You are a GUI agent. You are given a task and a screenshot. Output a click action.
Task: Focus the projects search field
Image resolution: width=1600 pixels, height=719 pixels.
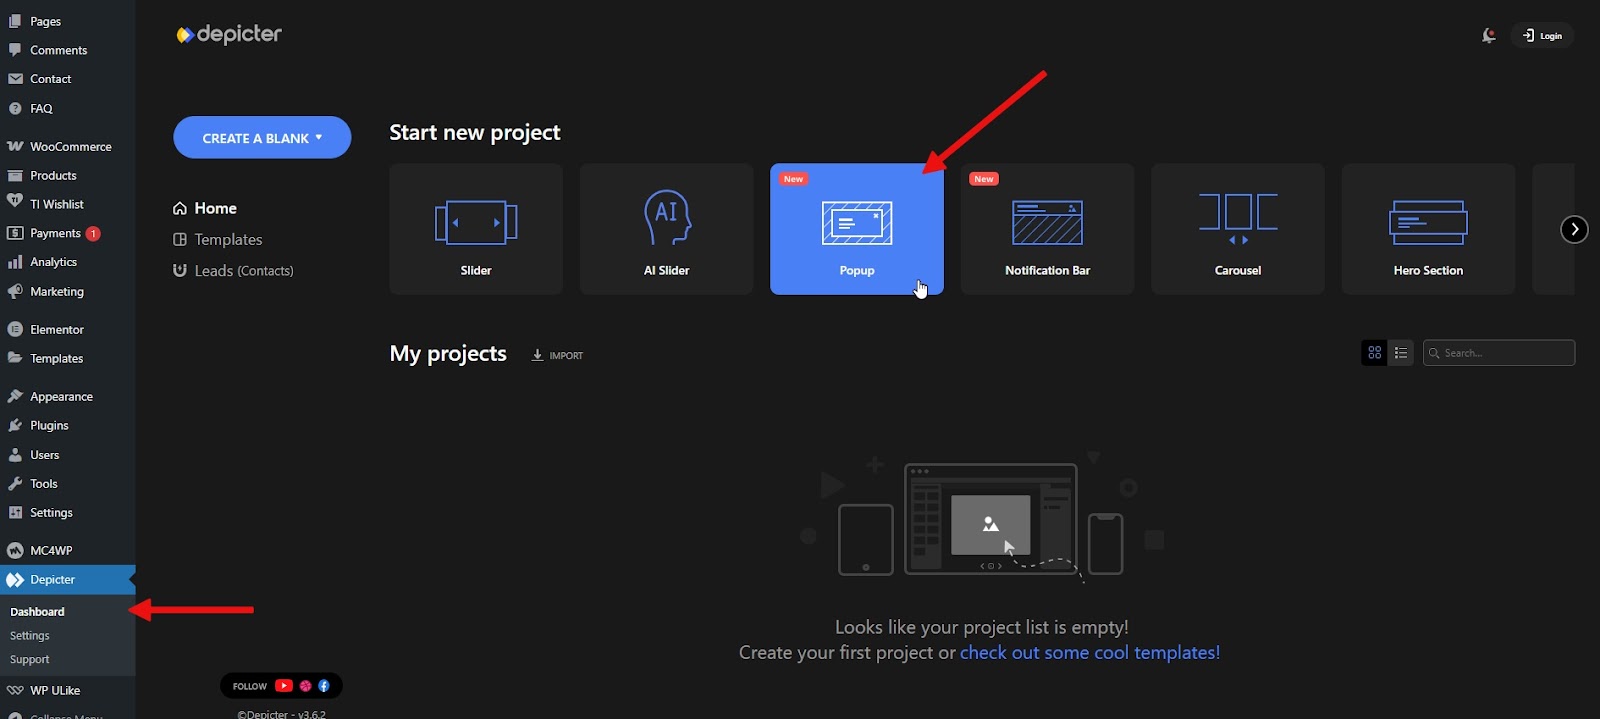1505,353
